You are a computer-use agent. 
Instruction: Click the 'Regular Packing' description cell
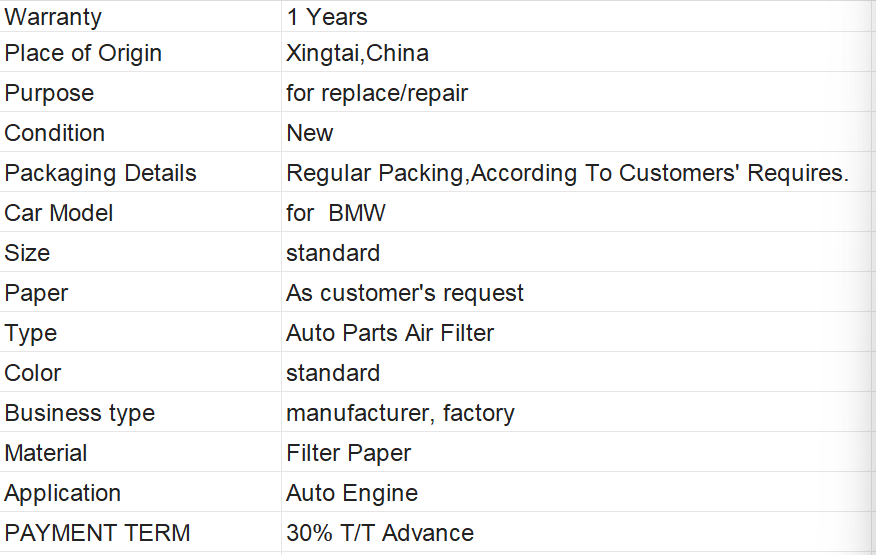point(567,173)
